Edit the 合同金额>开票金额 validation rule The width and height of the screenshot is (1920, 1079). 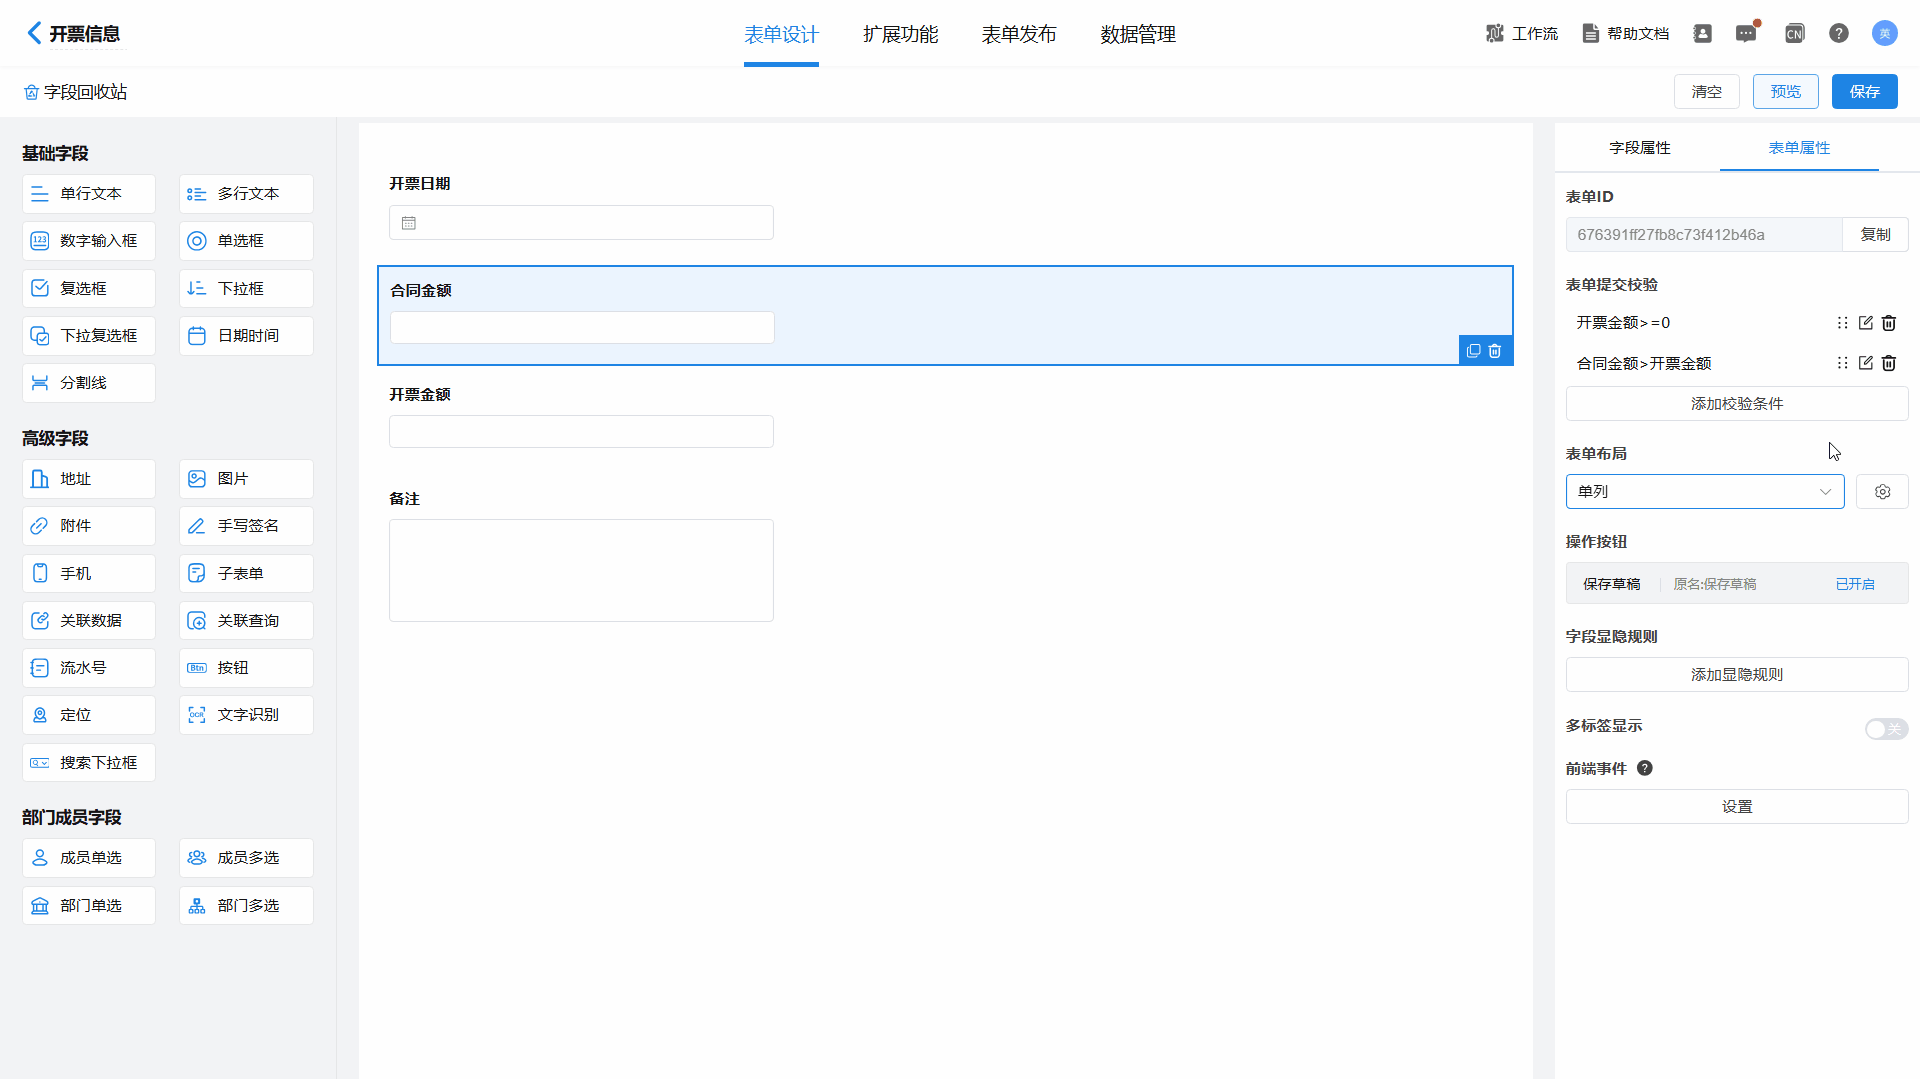pos(1865,363)
